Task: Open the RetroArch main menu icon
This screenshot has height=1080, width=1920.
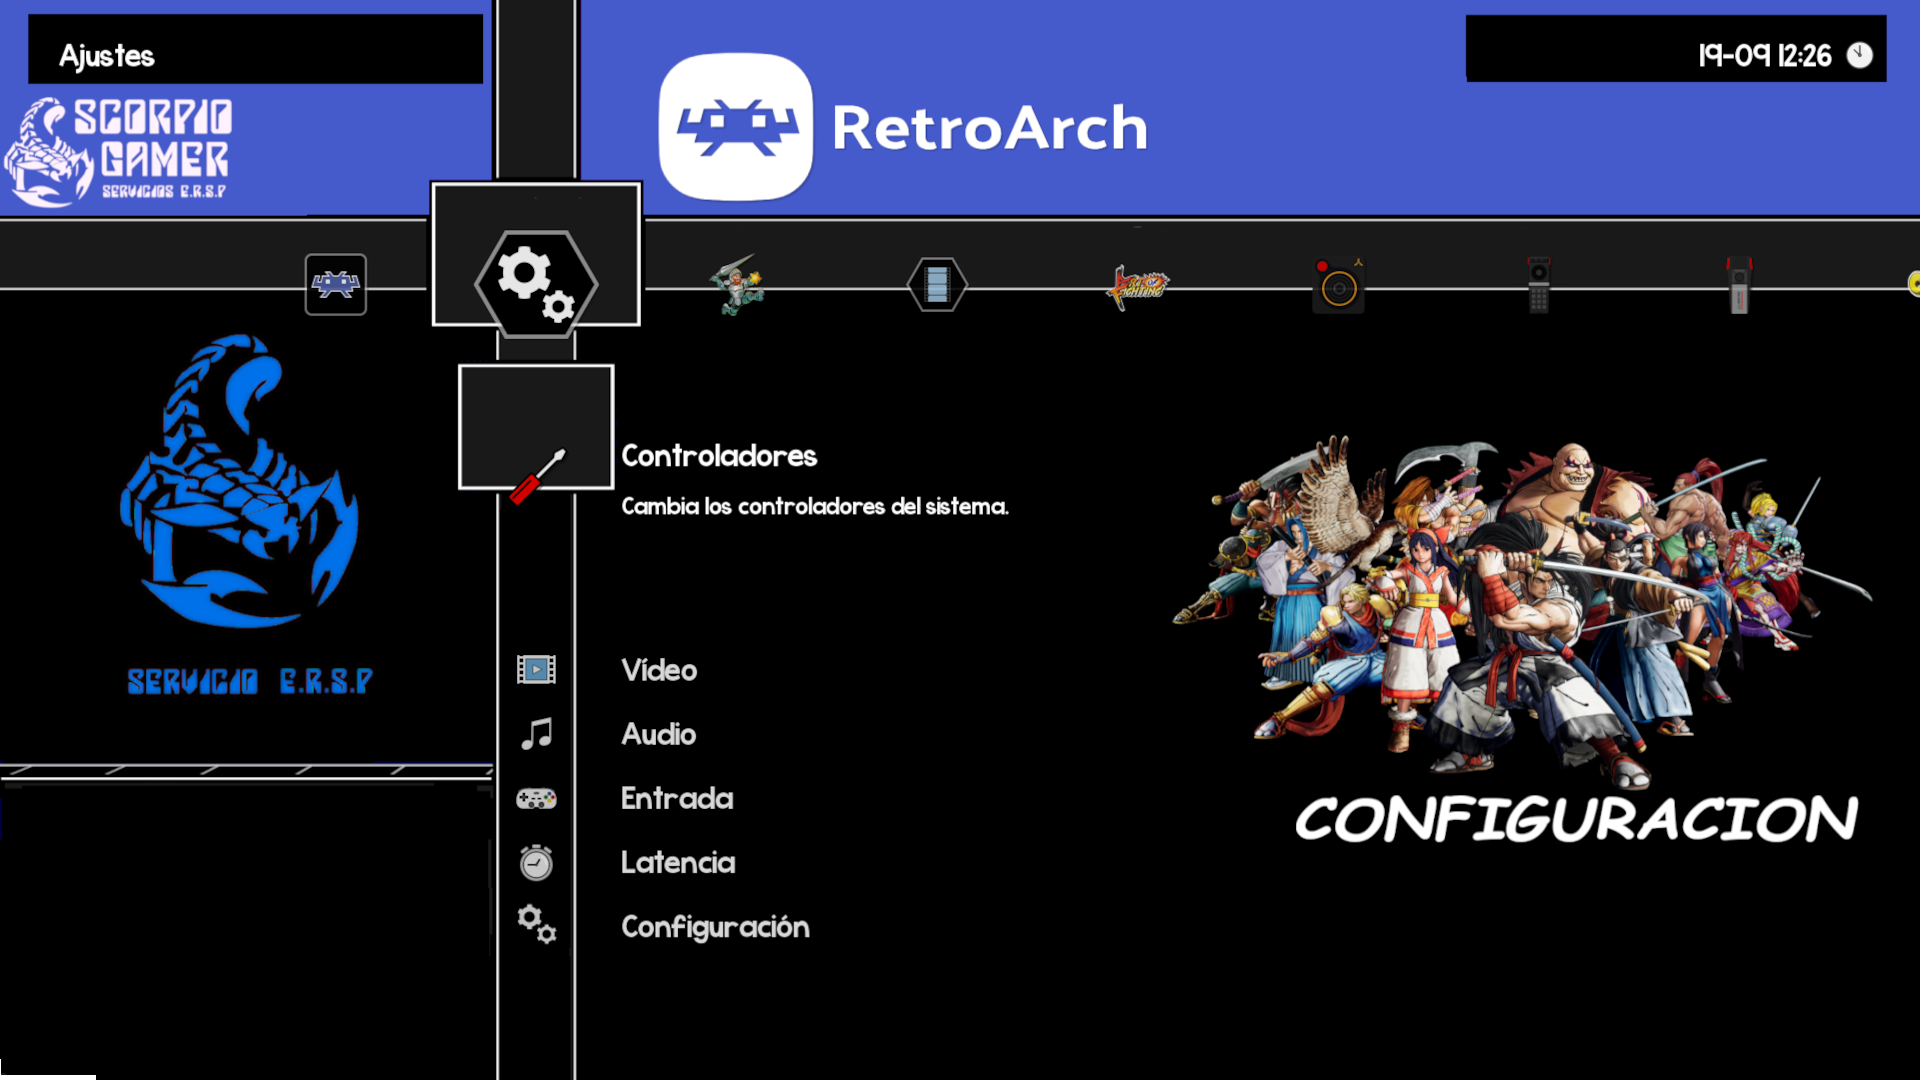Action: click(x=335, y=285)
